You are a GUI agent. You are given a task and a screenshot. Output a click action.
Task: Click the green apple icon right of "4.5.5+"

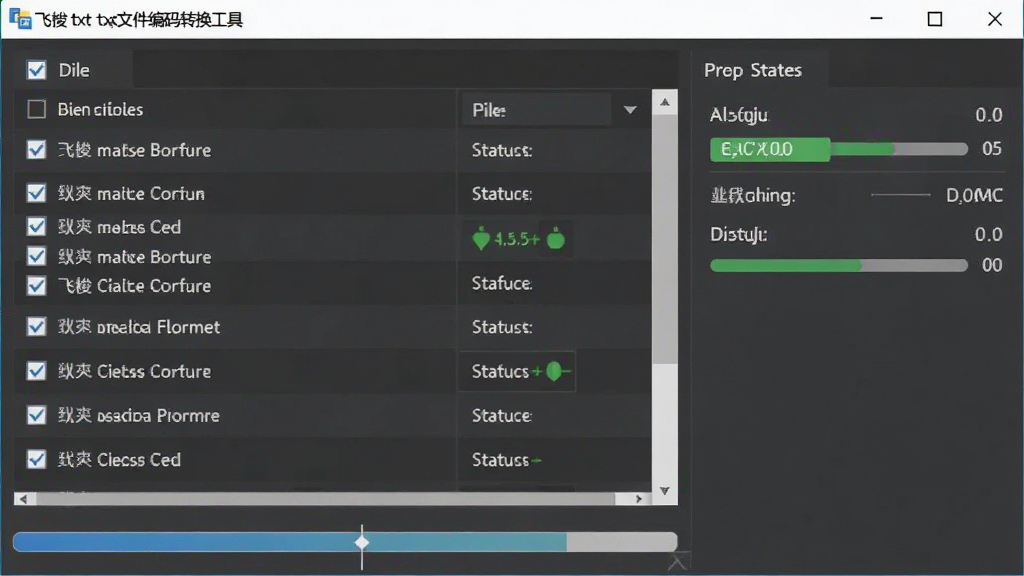coord(556,239)
